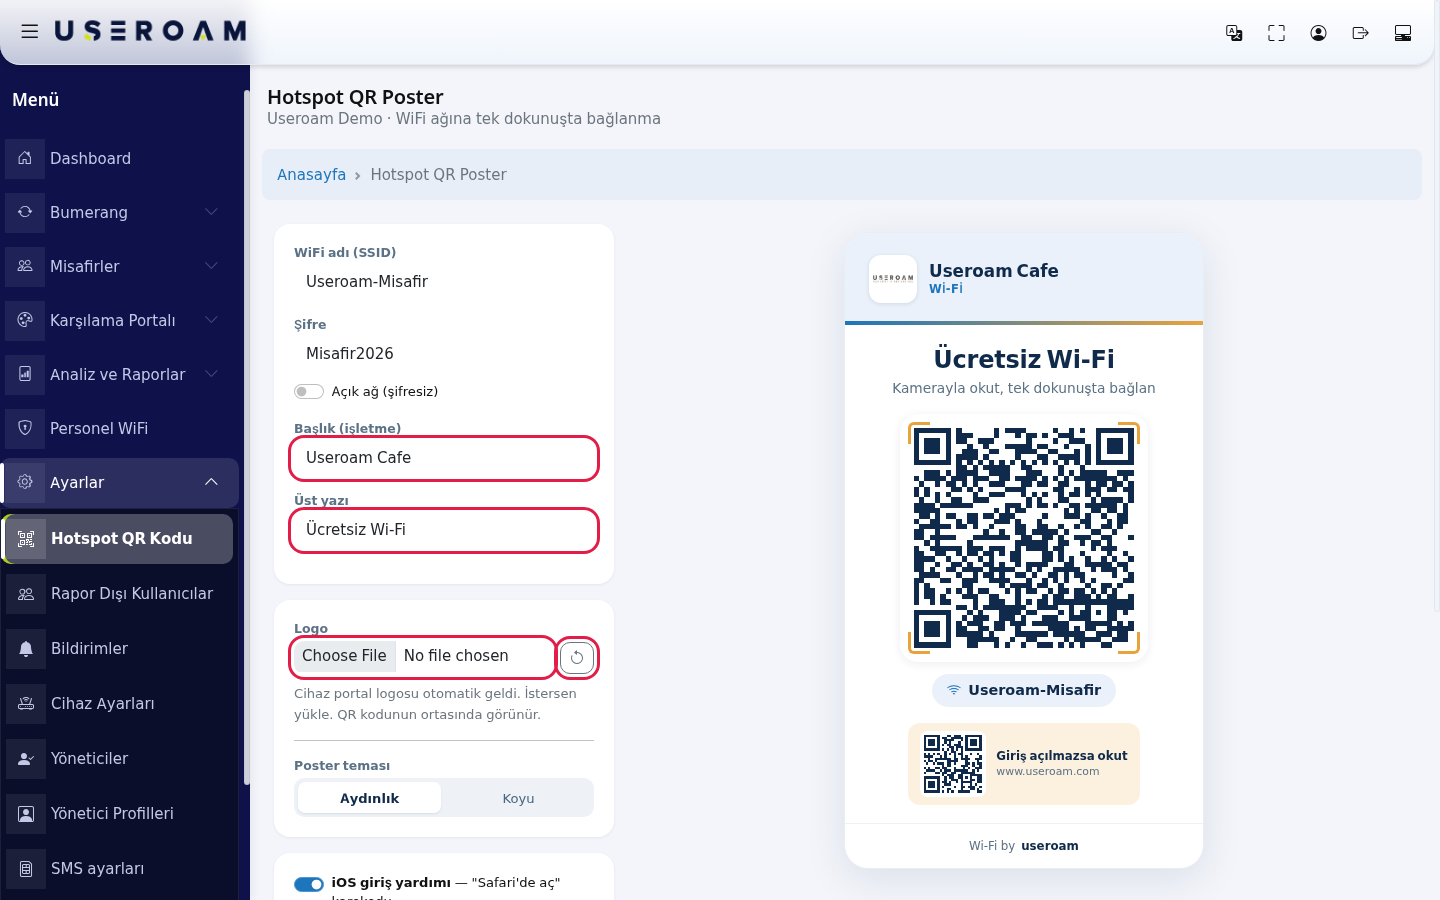Viewport: 1440px width, 900px height.
Task: Focus the Başlık (işletme) input
Action: (x=444, y=458)
